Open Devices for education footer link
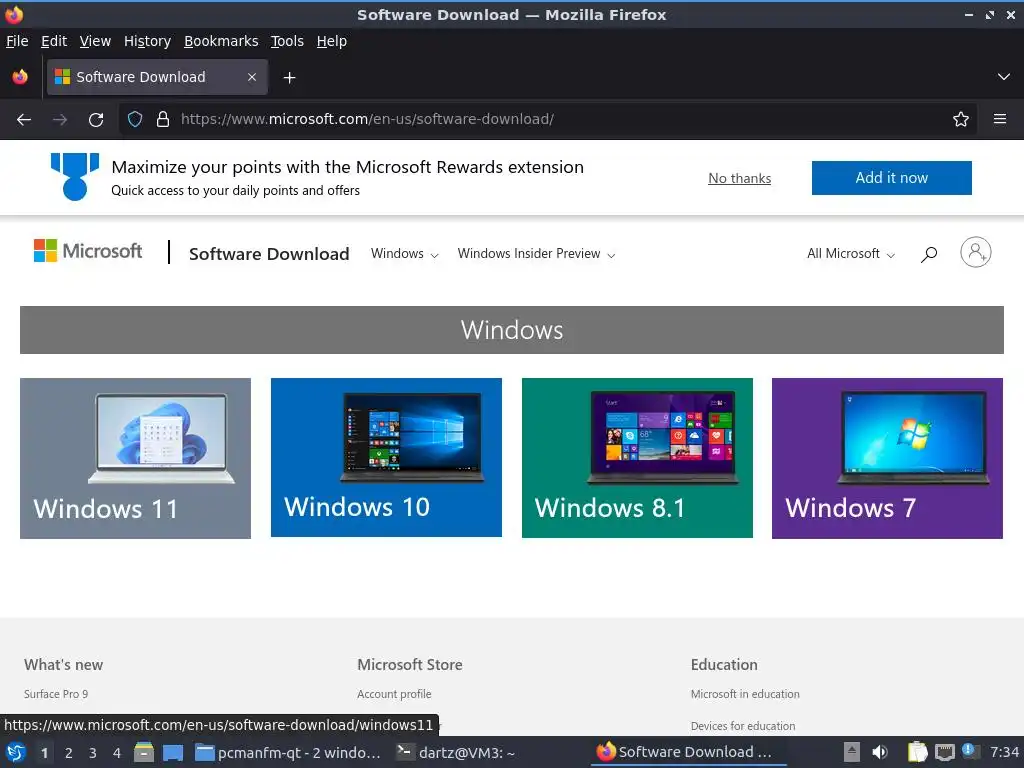This screenshot has height=768, width=1024. (x=743, y=726)
